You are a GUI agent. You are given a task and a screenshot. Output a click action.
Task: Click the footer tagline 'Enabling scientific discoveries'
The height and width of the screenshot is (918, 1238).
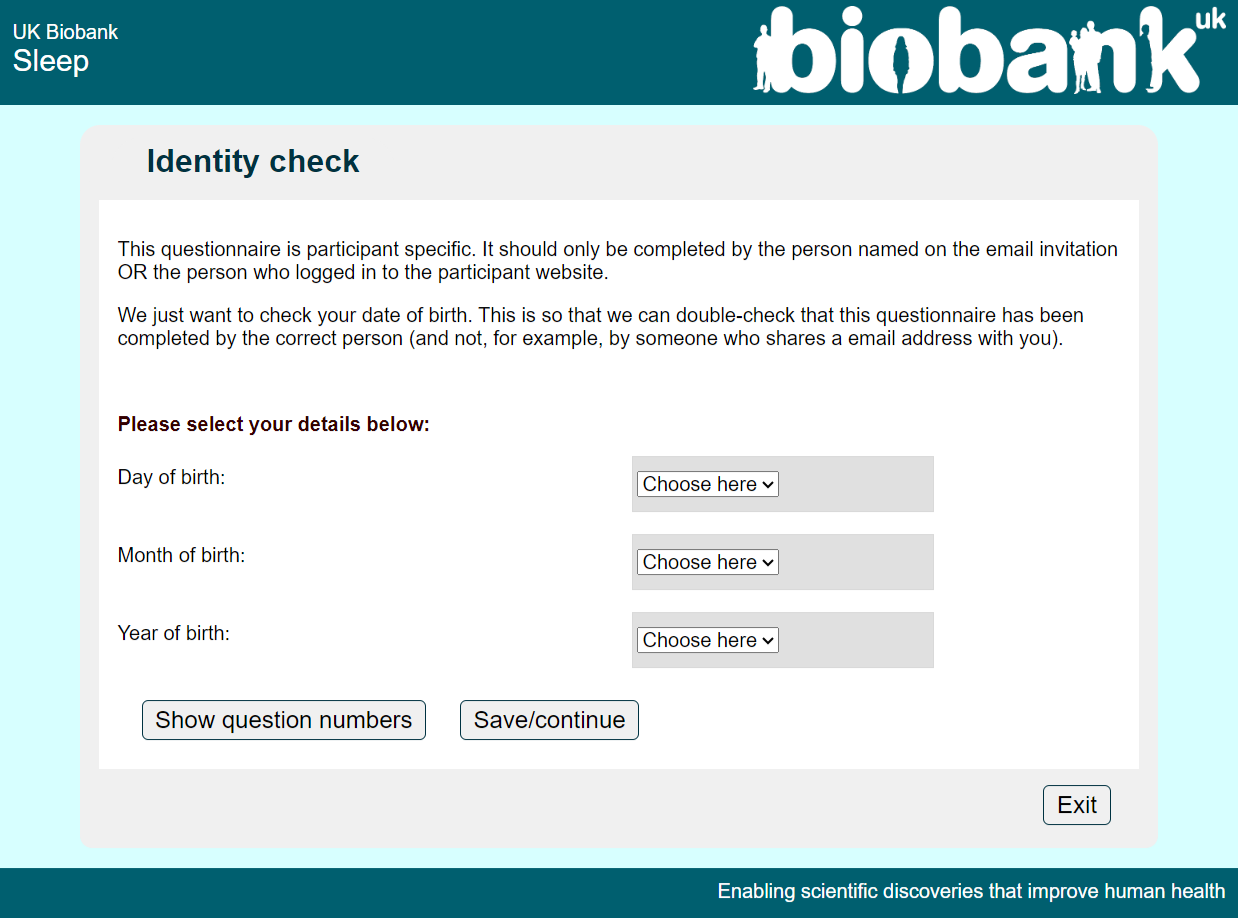point(971,891)
